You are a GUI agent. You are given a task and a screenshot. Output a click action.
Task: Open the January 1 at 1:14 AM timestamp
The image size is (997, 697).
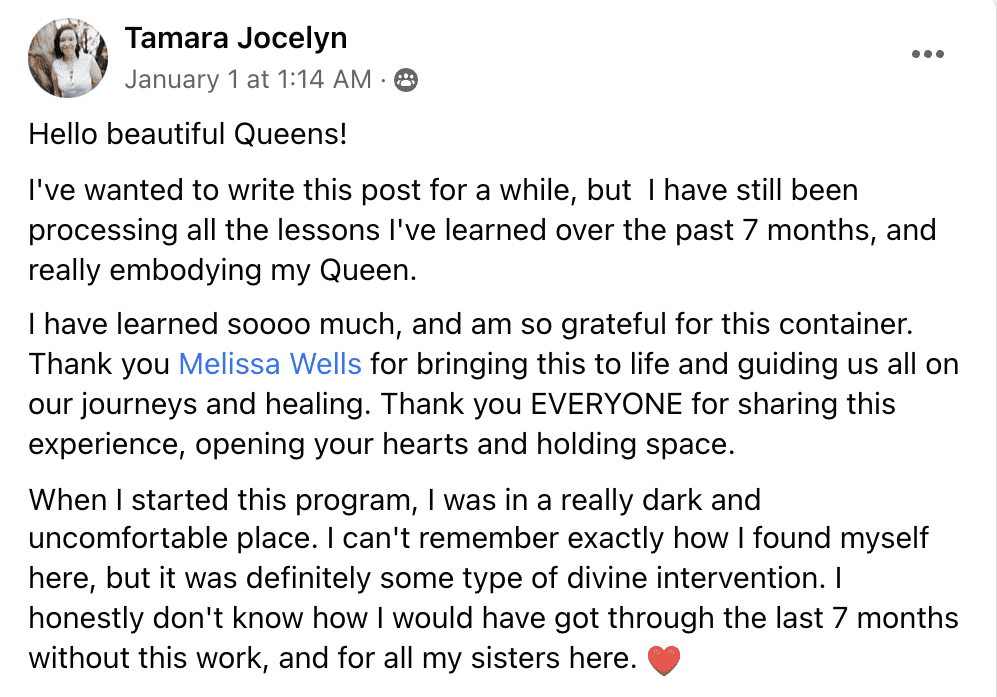[248, 80]
